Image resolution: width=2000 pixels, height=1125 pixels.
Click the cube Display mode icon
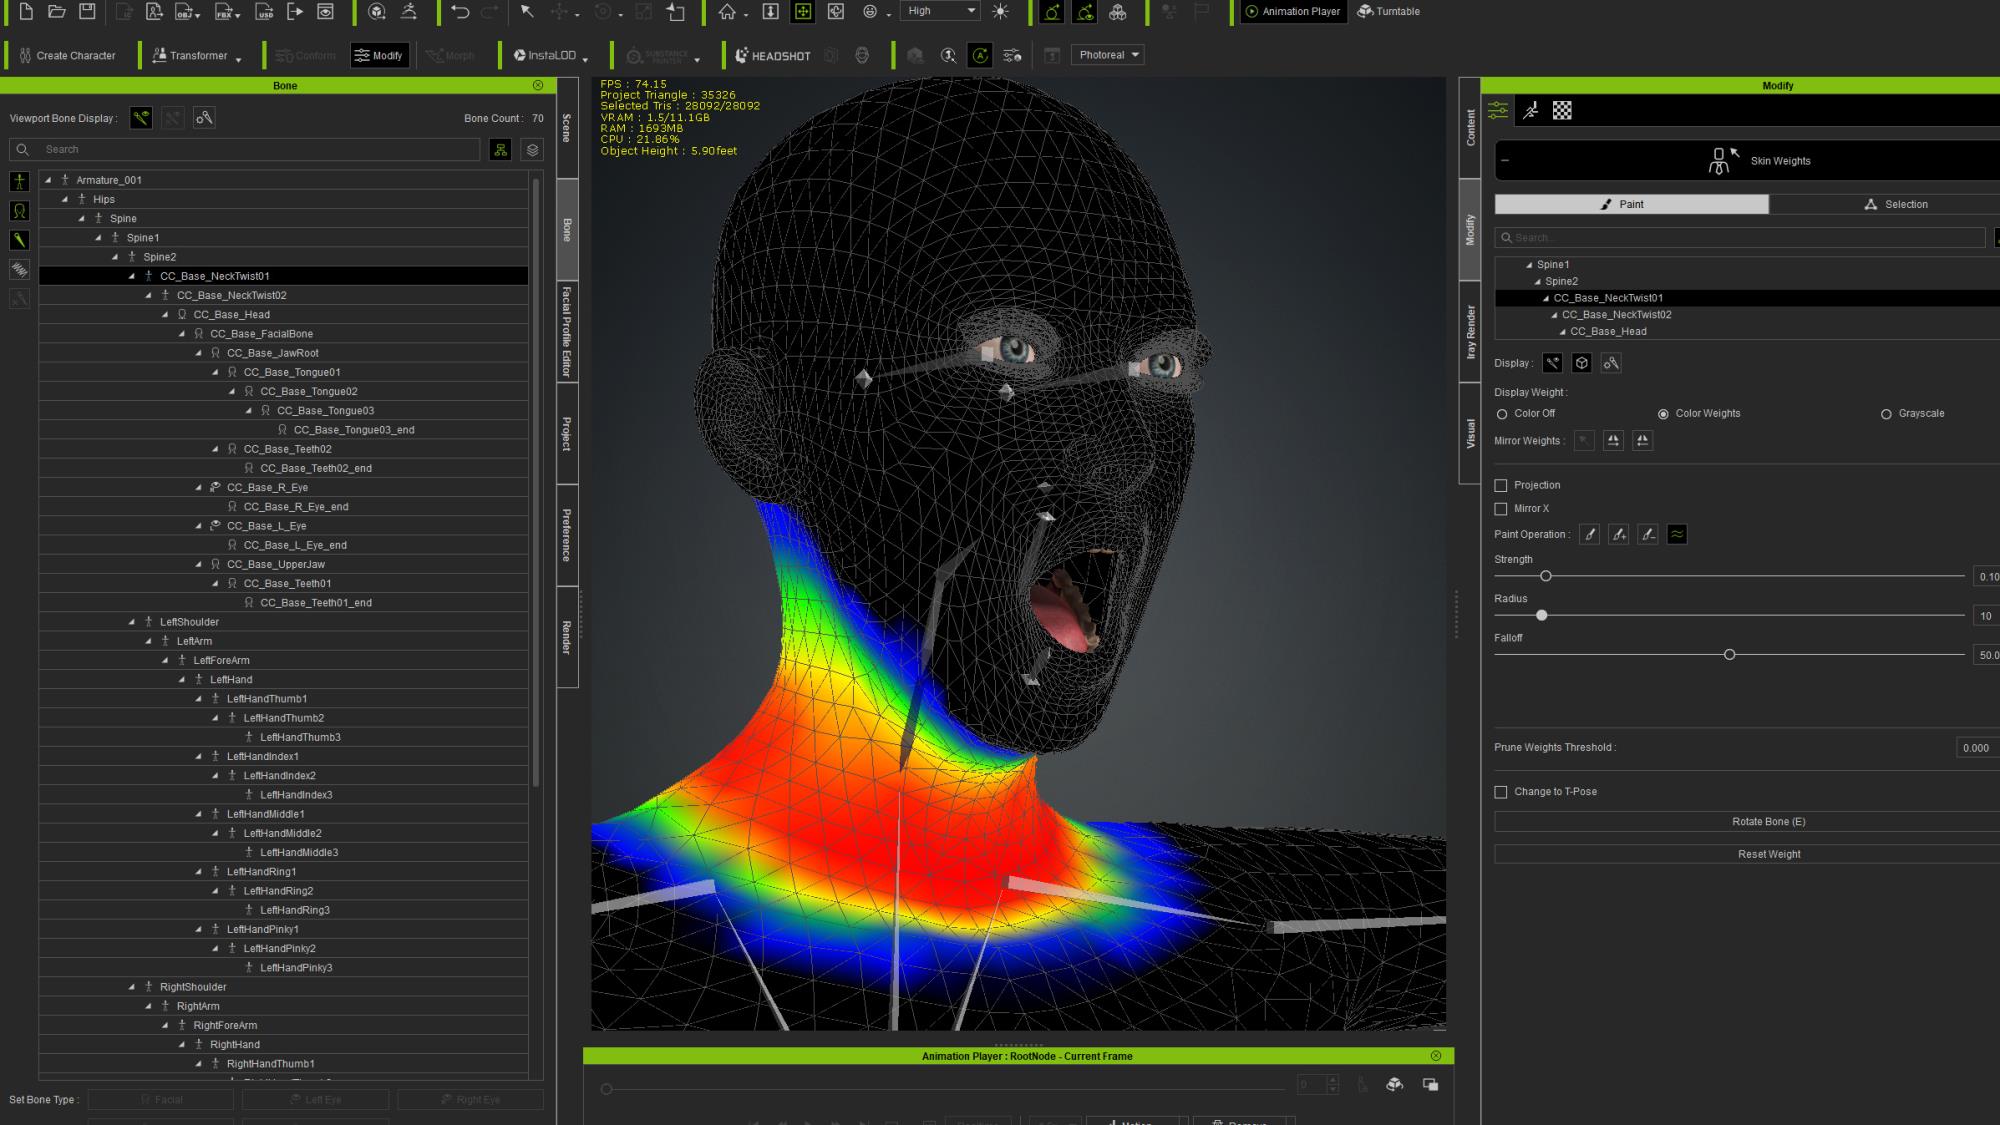pos(1582,363)
